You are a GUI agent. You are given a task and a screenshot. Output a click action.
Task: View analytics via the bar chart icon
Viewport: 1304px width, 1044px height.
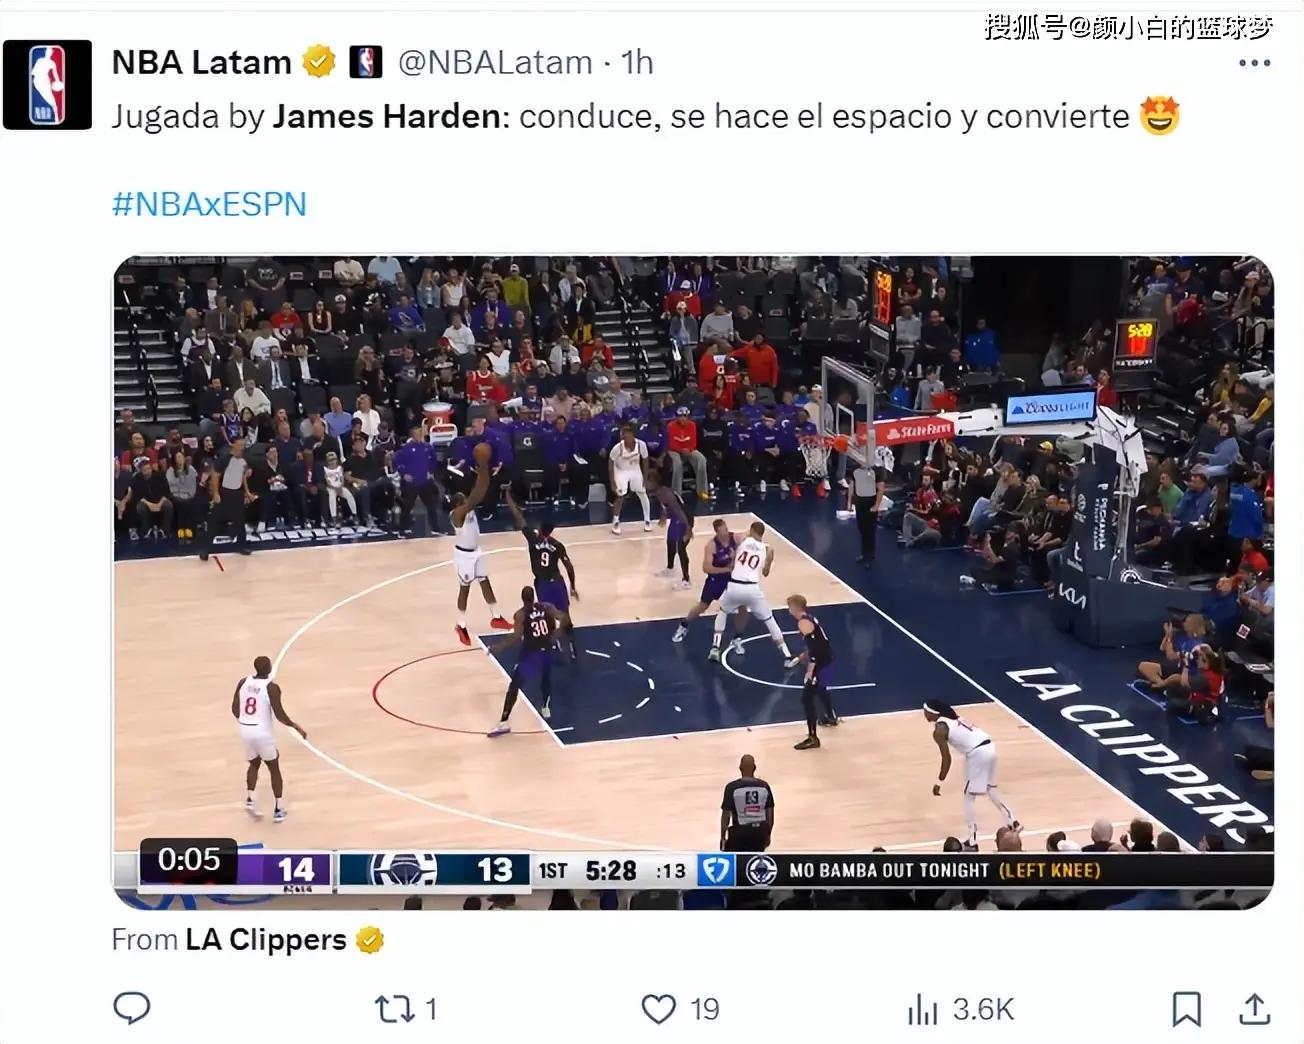(922, 1010)
